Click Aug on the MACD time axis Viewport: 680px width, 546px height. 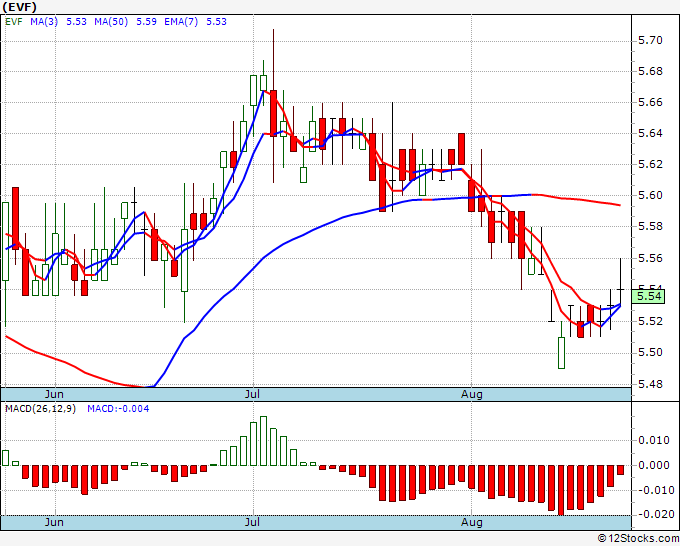click(x=472, y=522)
